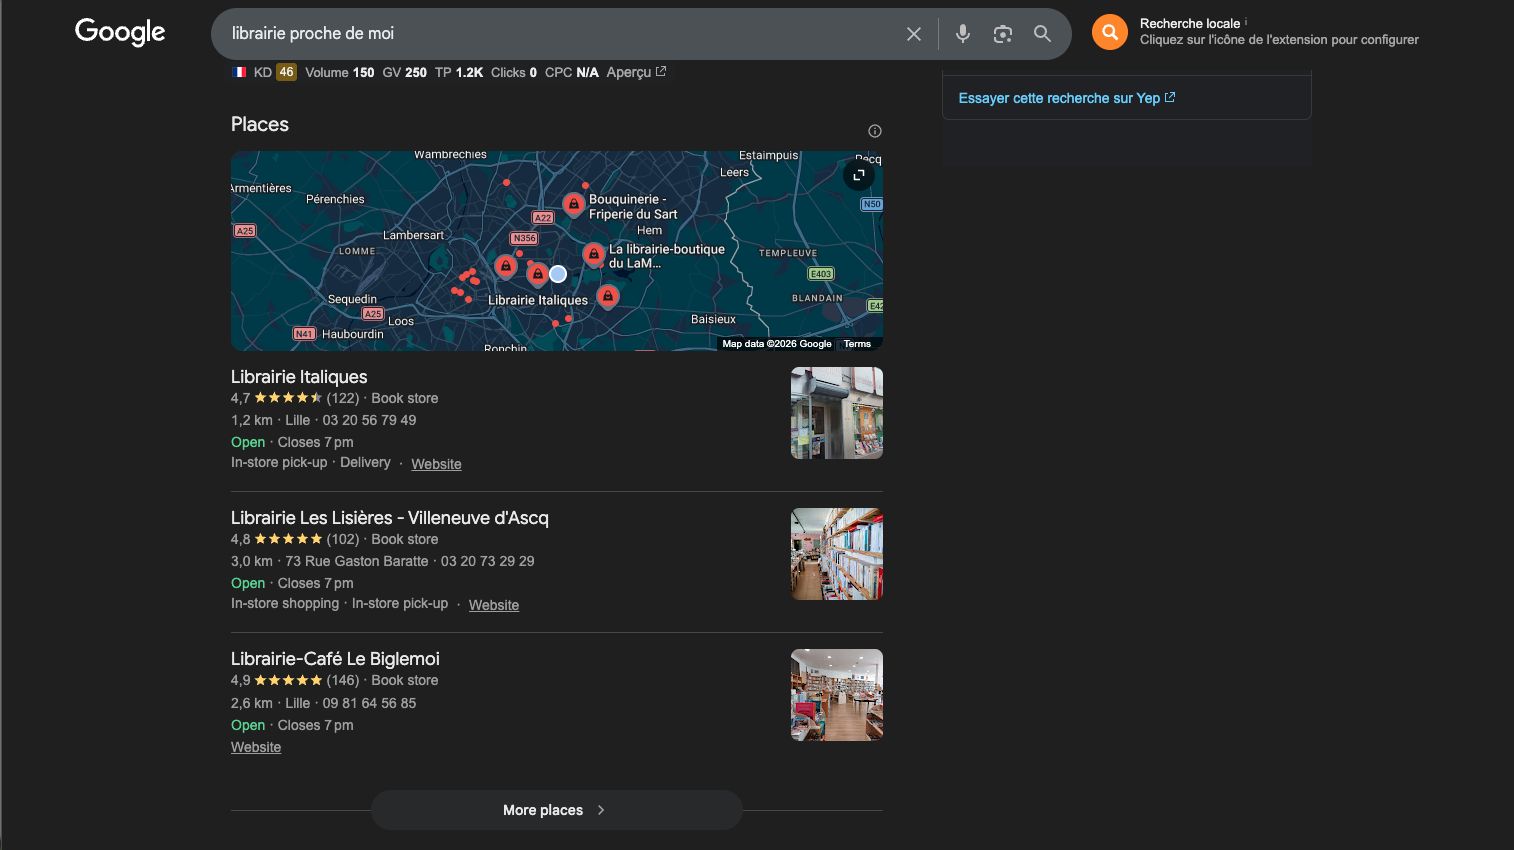
Task: Open the Aperçu external link
Action: click(636, 72)
